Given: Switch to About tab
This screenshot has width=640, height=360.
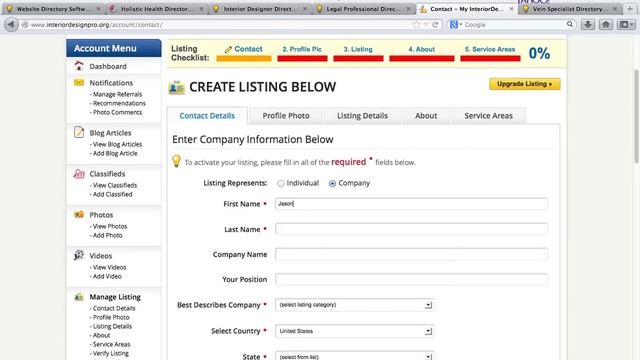Looking at the screenshot, I should (x=426, y=116).
